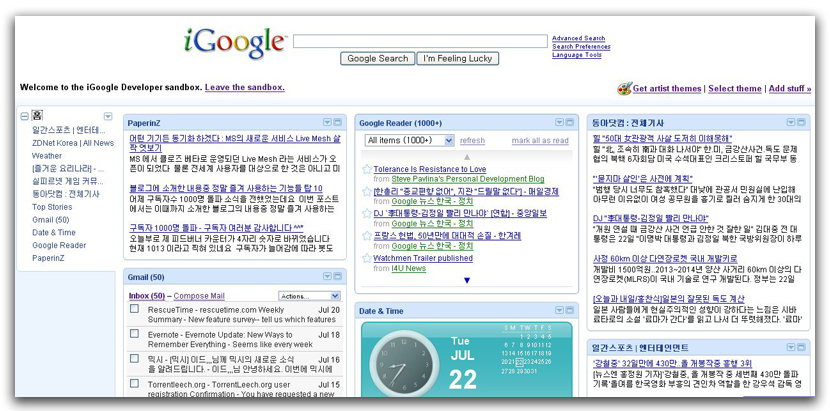Open the Gmail Actions dropdown
This screenshot has width=830, height=411.
(310, 296)
